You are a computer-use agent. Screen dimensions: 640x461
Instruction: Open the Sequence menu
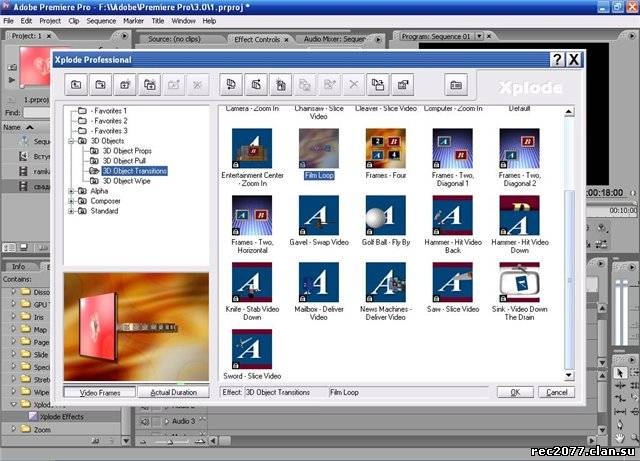coord(101,21)
